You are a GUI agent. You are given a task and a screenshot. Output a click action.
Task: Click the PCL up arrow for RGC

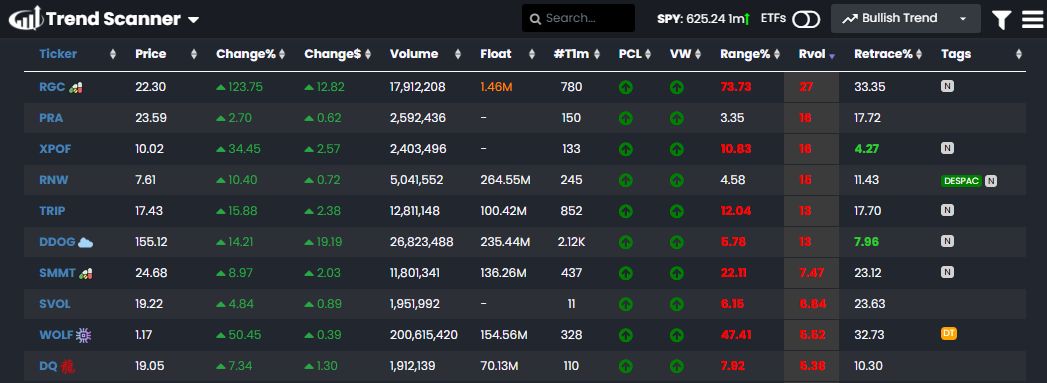point(626,87)
